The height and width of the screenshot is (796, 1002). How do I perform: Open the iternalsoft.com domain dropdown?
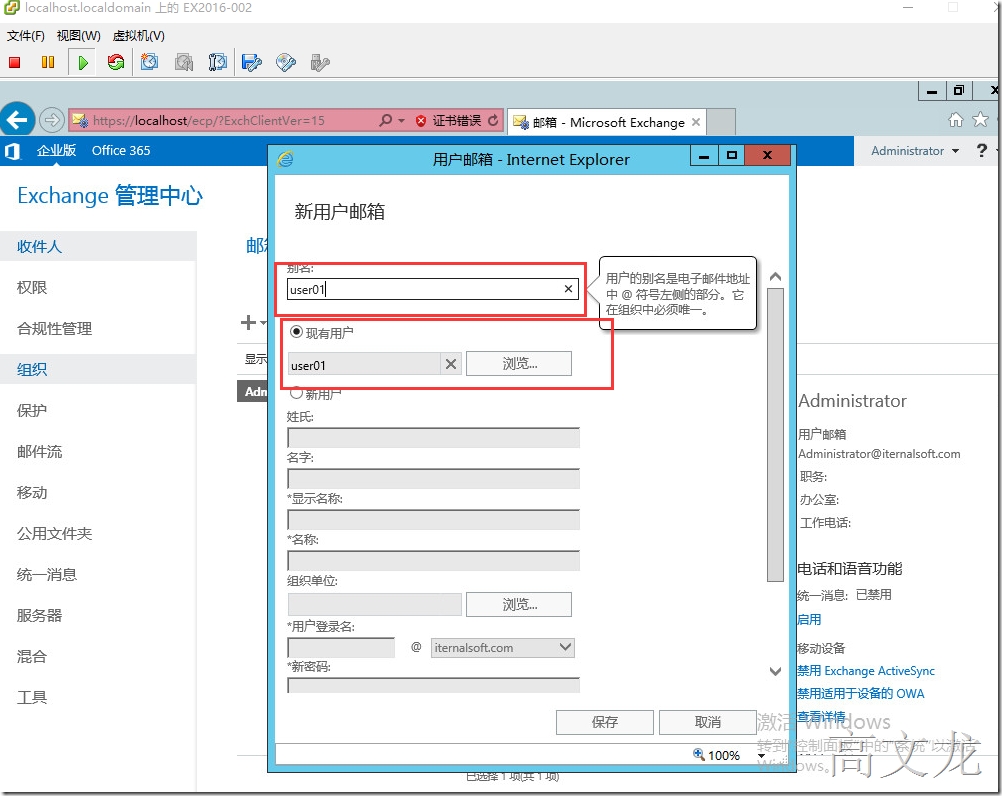(x=502, y=648)
